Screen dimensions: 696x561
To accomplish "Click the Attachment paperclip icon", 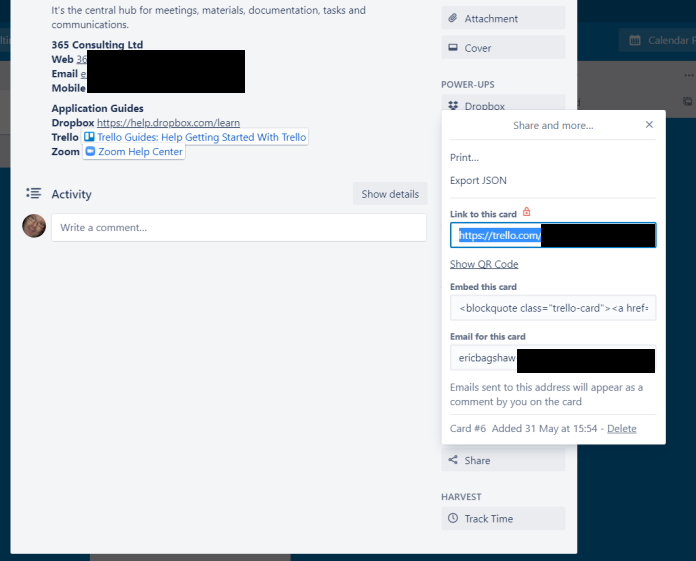I will 453,18.
